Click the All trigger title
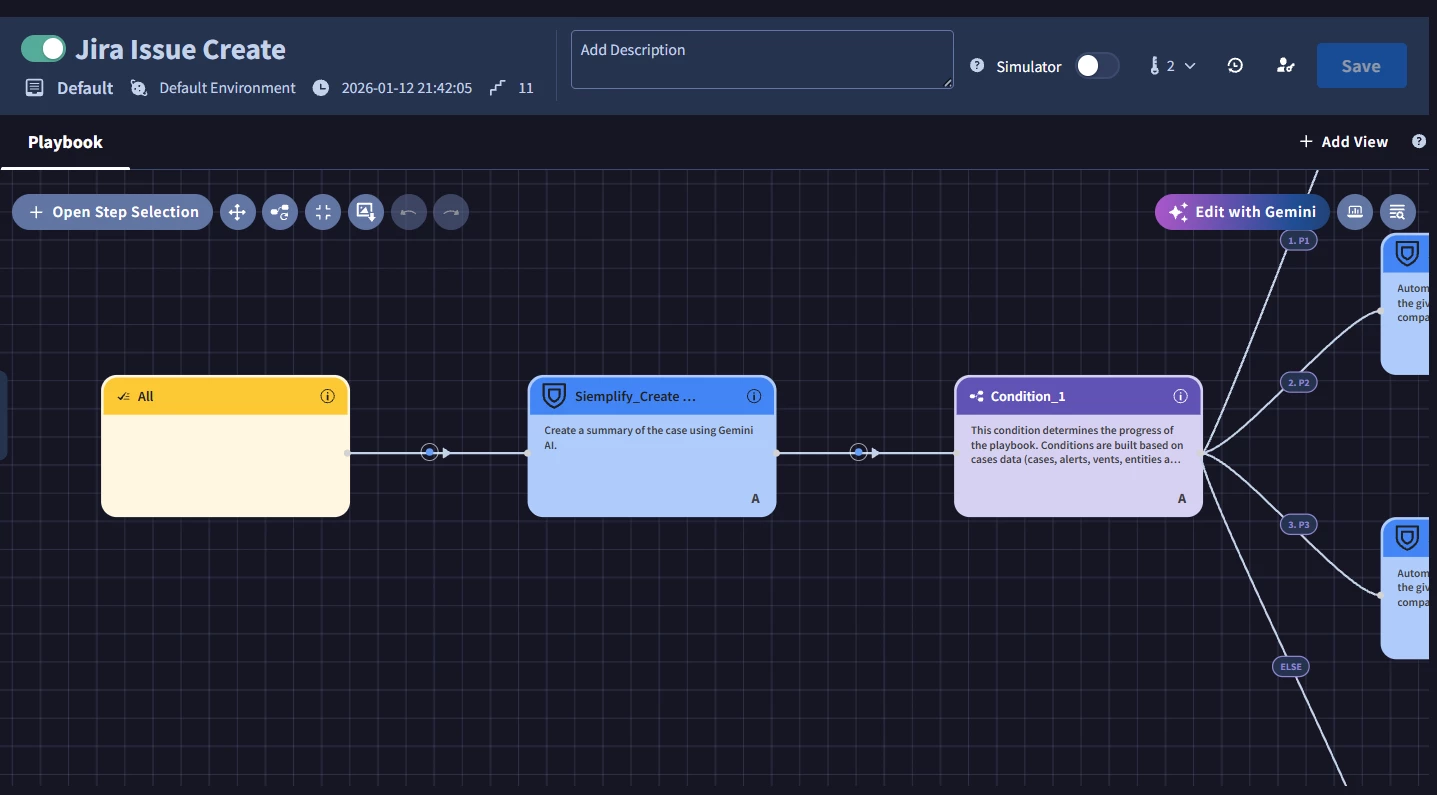 pyautogui.click(x=146, y=397)
